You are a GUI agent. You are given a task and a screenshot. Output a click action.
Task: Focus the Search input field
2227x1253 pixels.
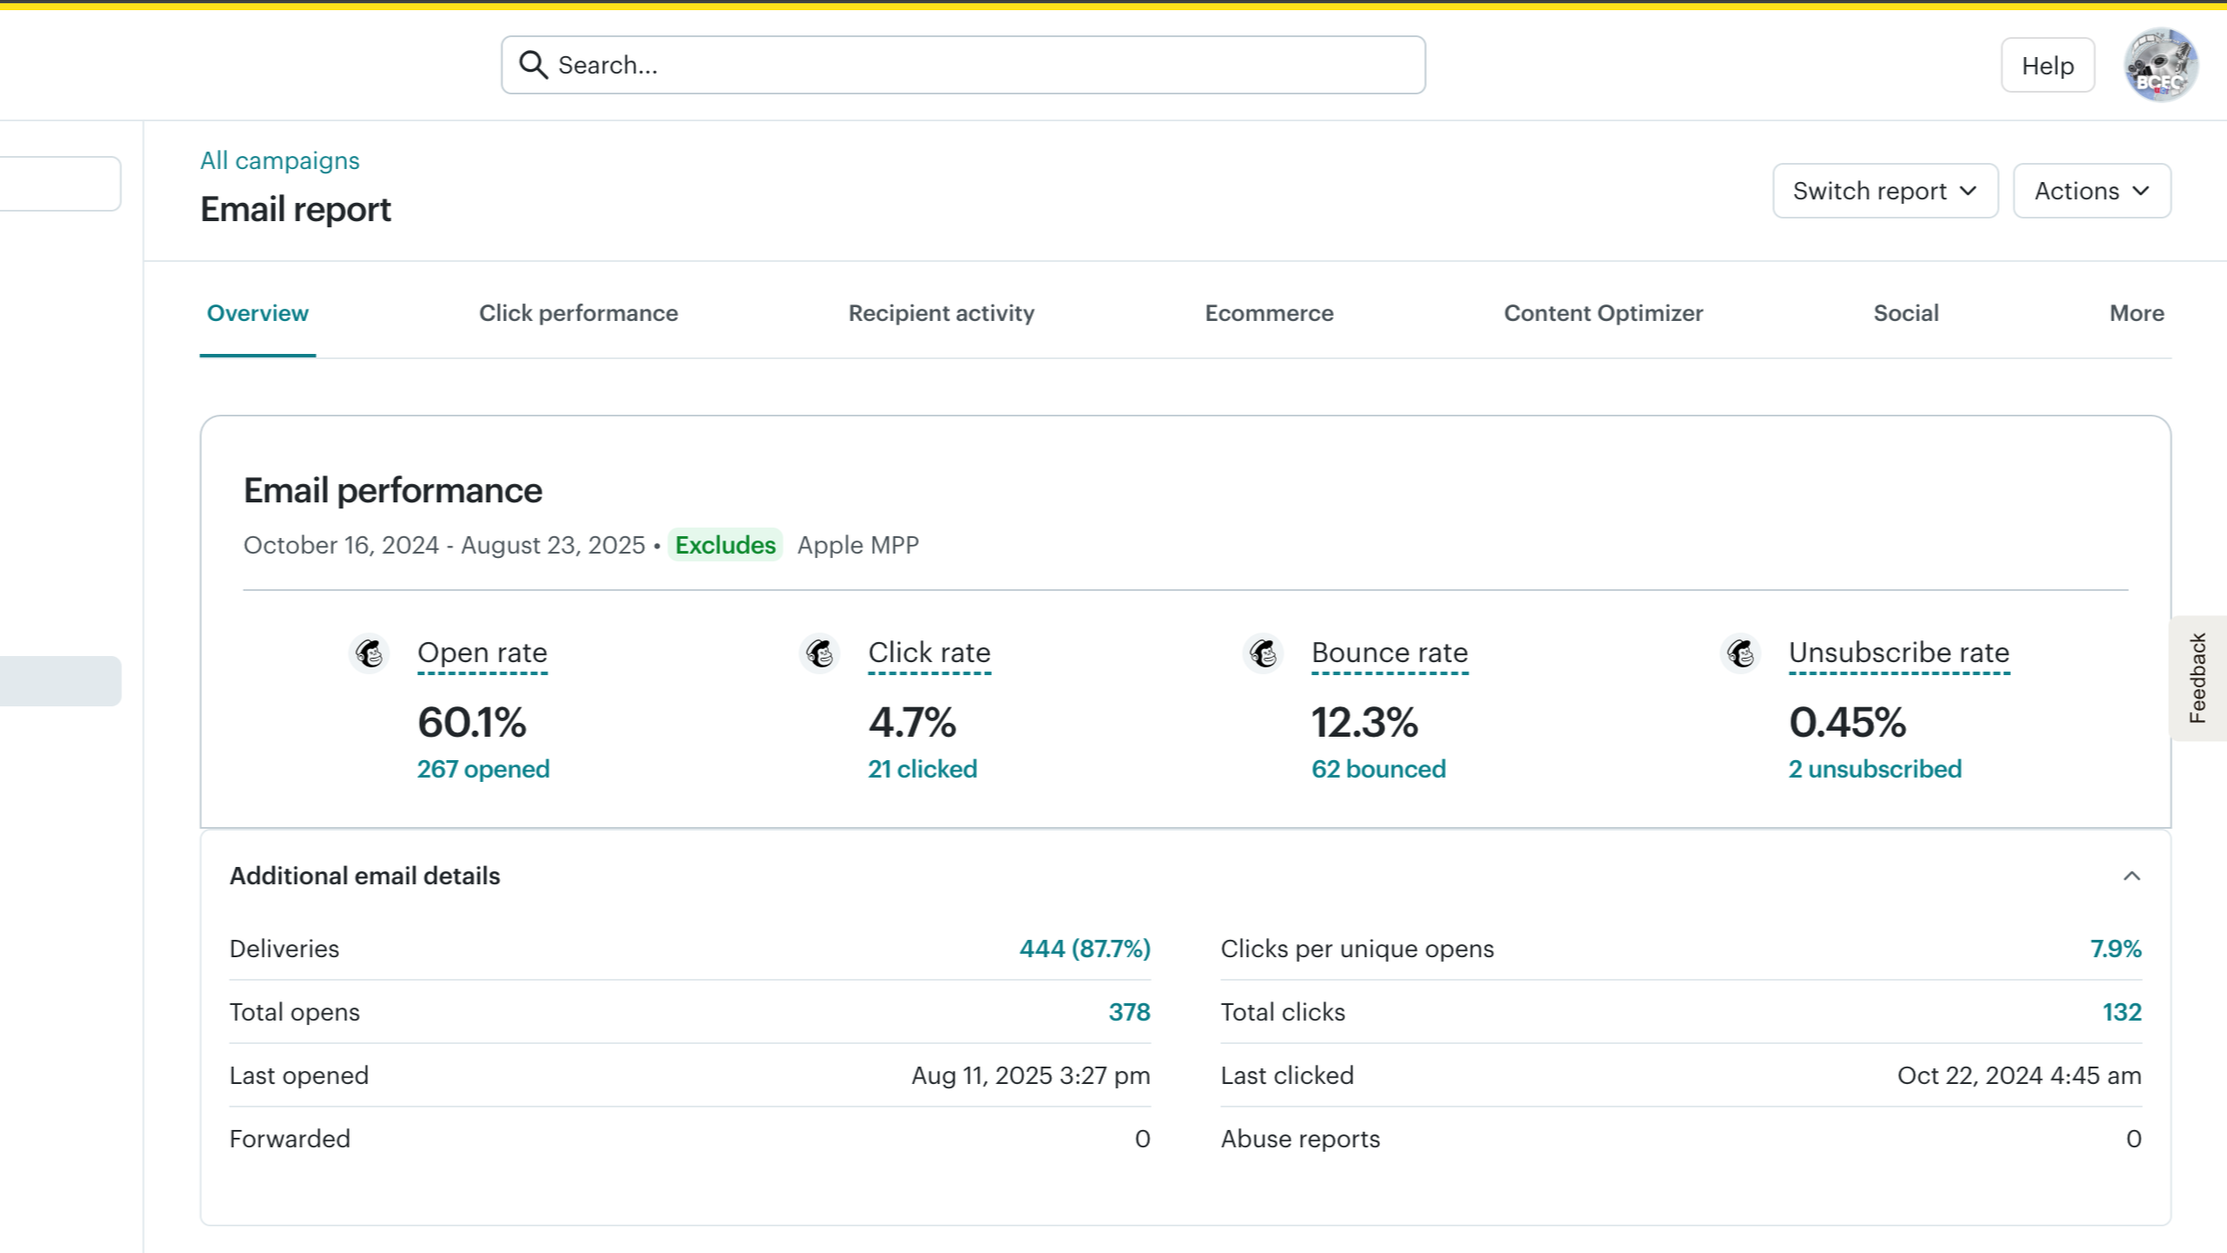(x=963, y=65)
